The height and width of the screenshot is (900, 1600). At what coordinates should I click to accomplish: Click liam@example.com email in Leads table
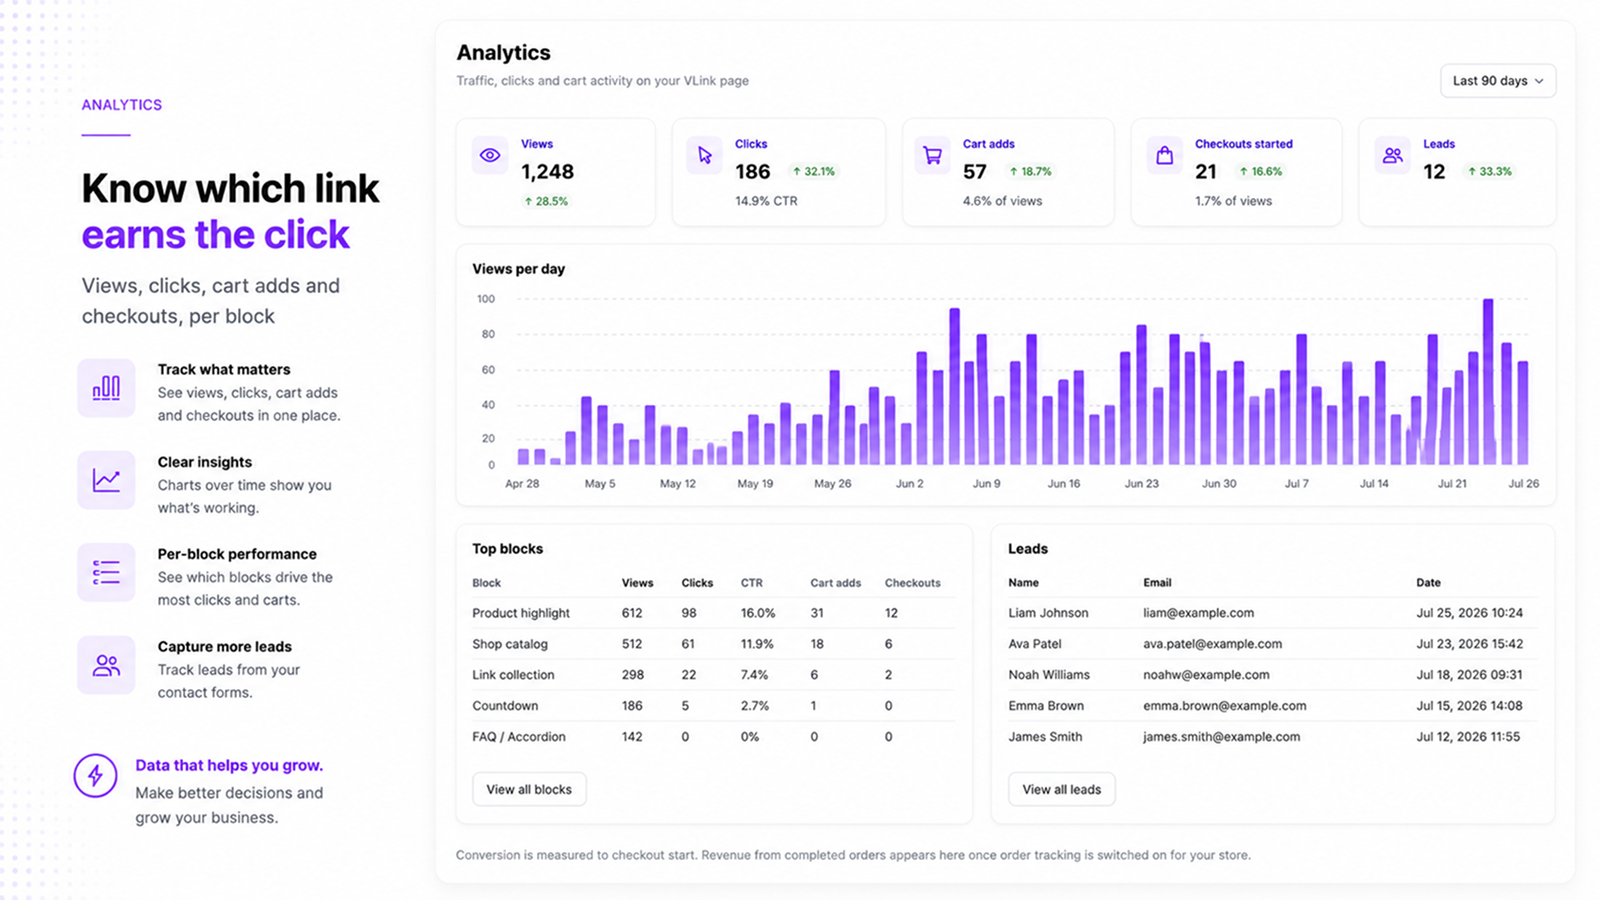[1198, 613]
